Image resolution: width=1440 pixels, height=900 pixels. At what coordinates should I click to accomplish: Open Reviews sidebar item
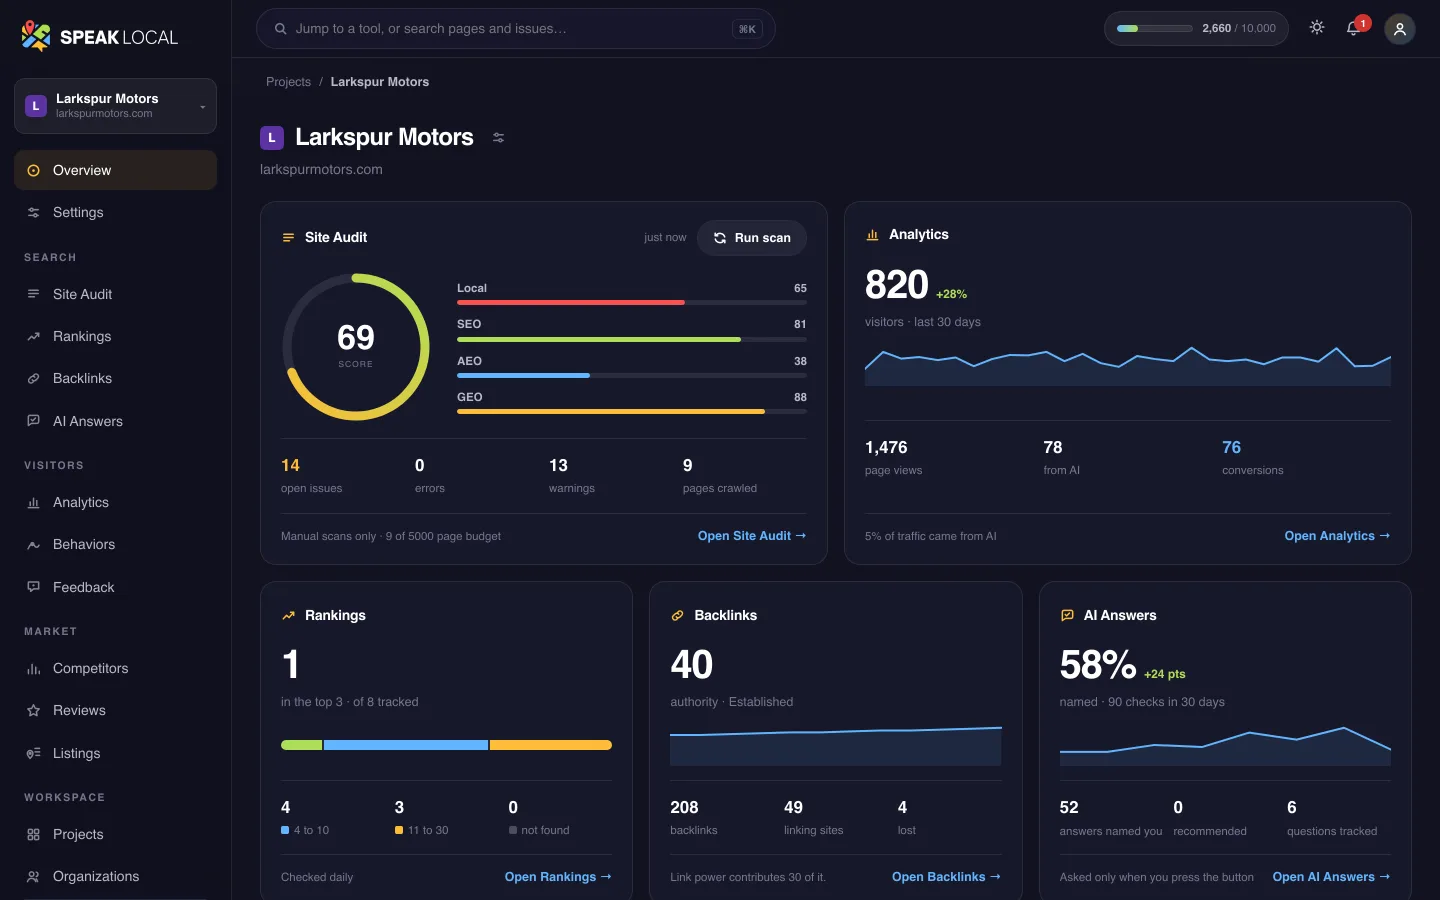tap(115, 710)
